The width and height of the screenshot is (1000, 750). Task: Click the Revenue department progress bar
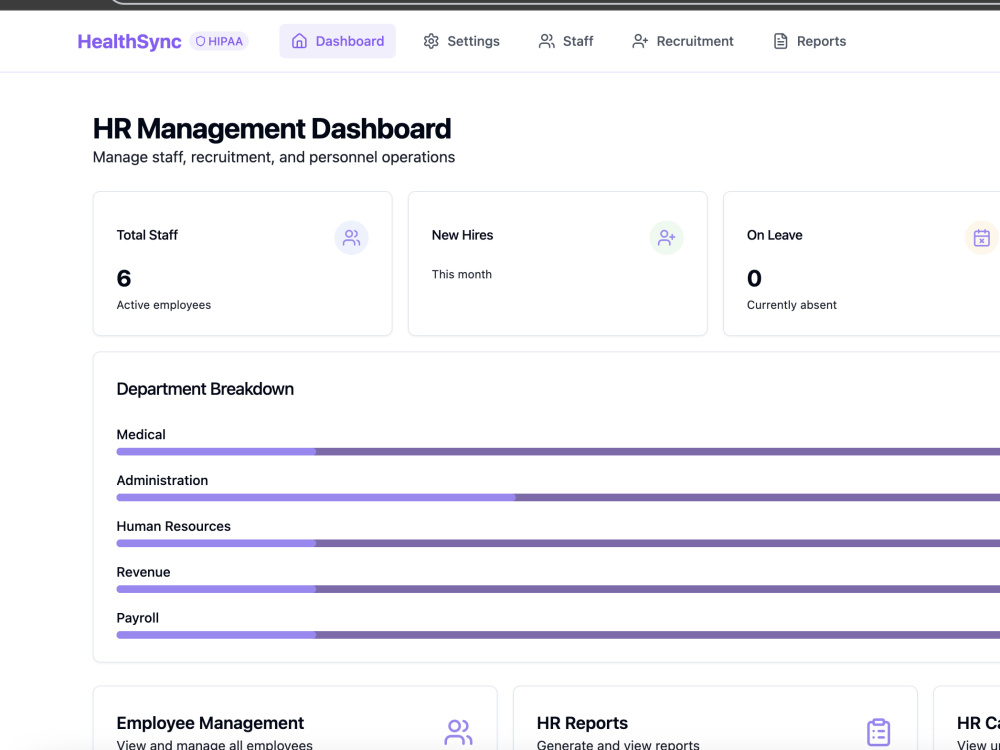(x=558, y=589)
